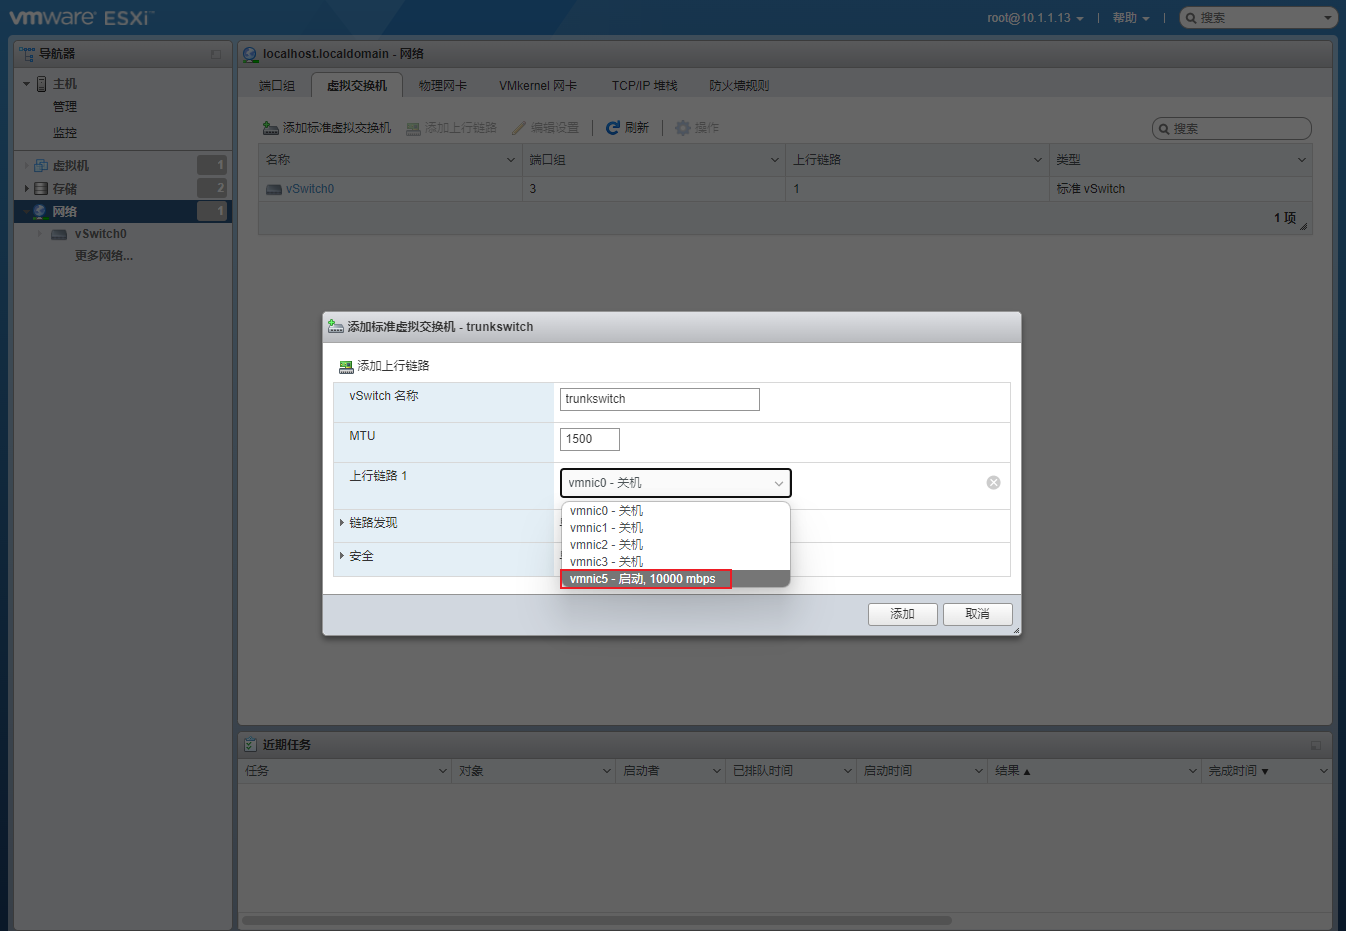This screenshot has height=931, width=1346.
Task: Open the 端口组 column dropdown arrow
Action: tap(775, 160)
